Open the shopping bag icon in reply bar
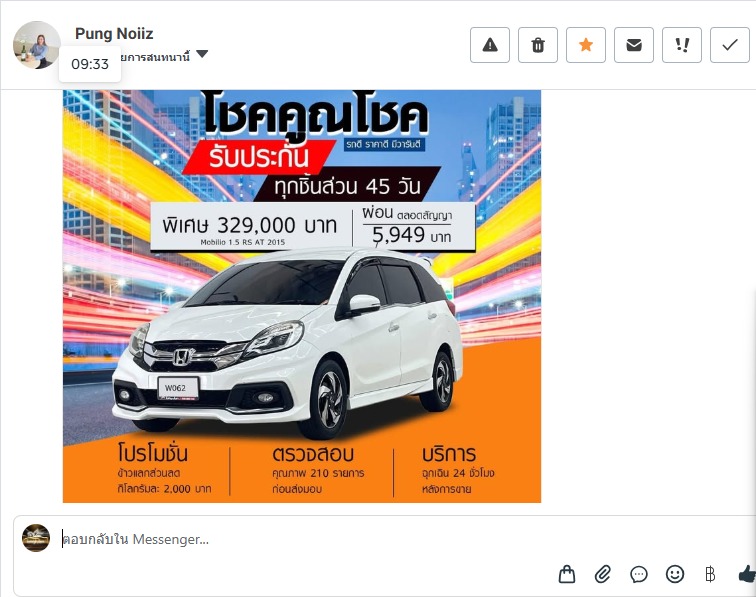 [567, 574]
